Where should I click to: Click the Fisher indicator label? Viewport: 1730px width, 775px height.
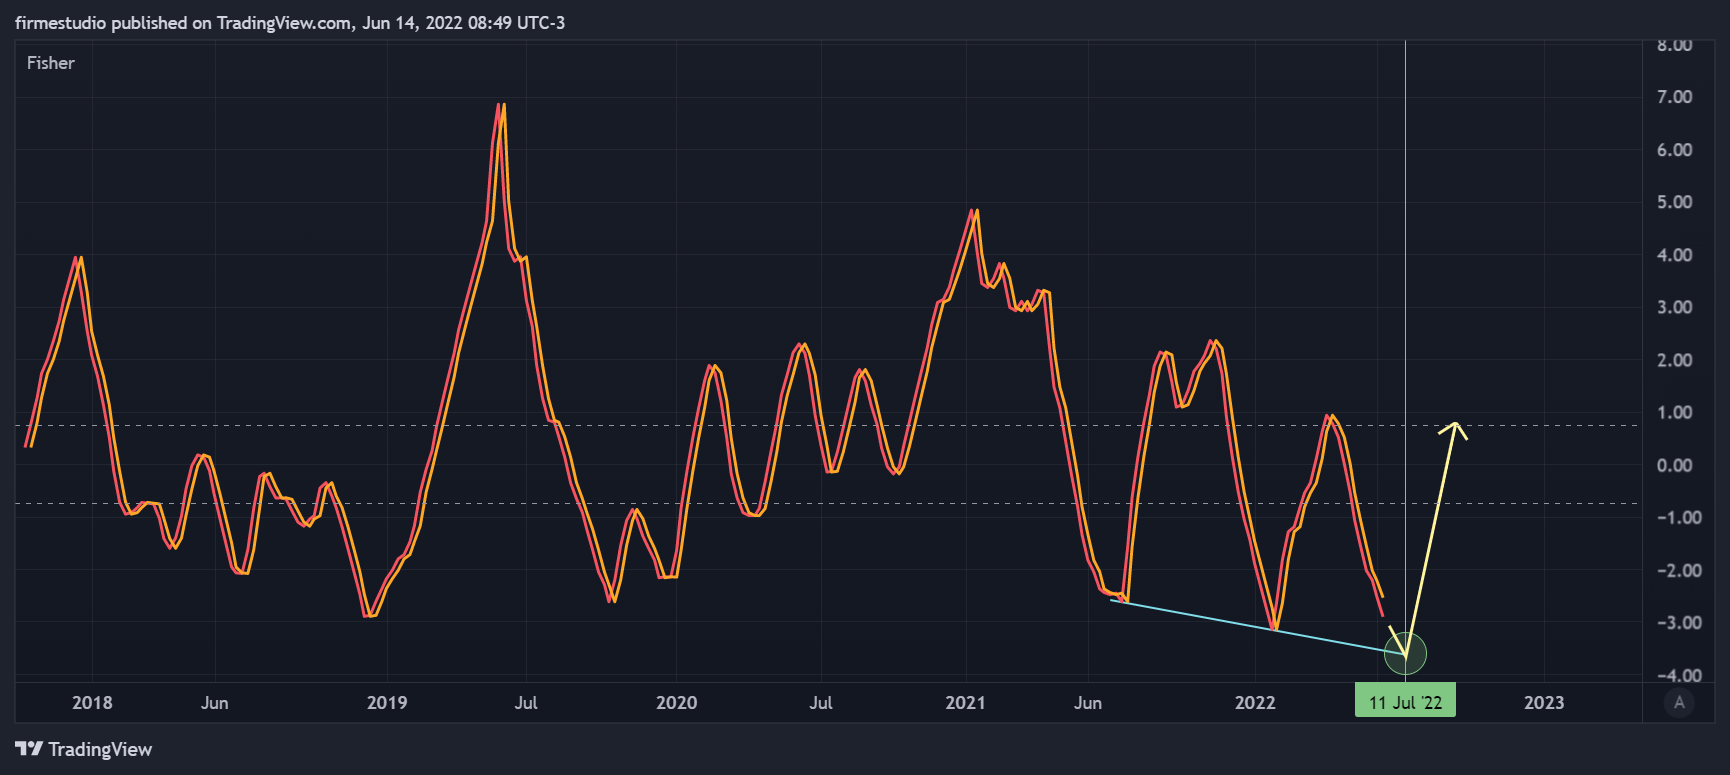(51, 63)
